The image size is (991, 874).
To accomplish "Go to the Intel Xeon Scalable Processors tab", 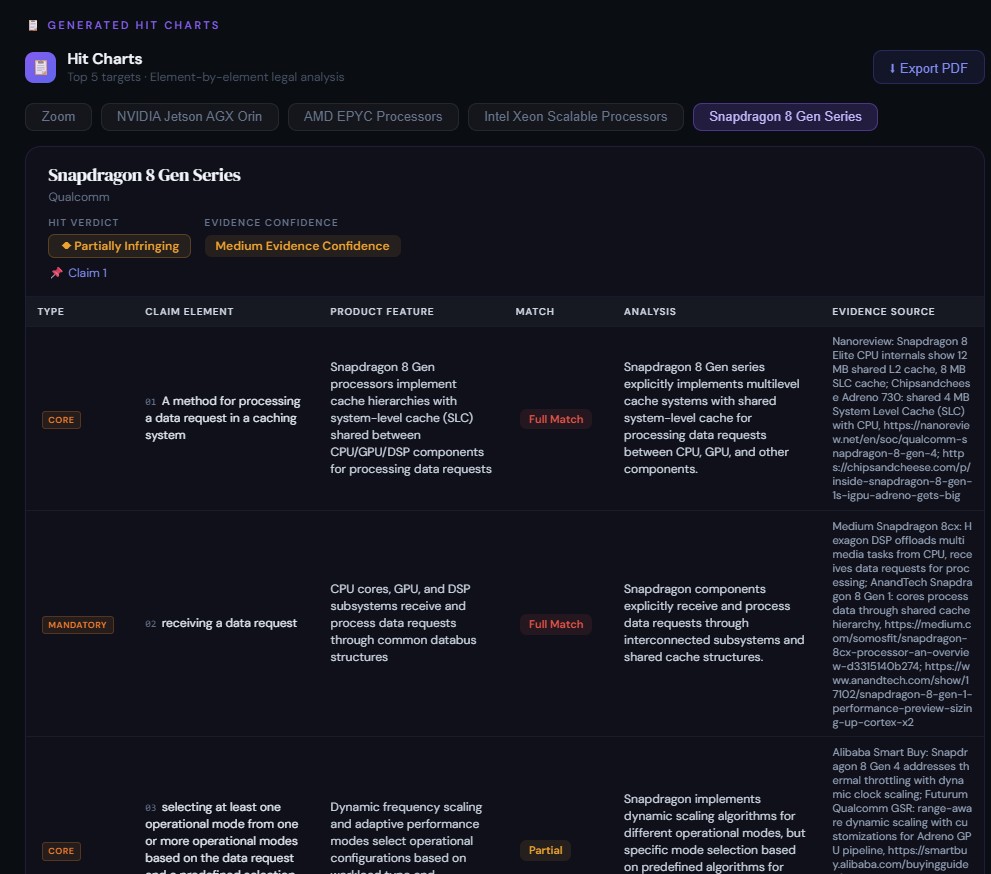I will (575, 117).
